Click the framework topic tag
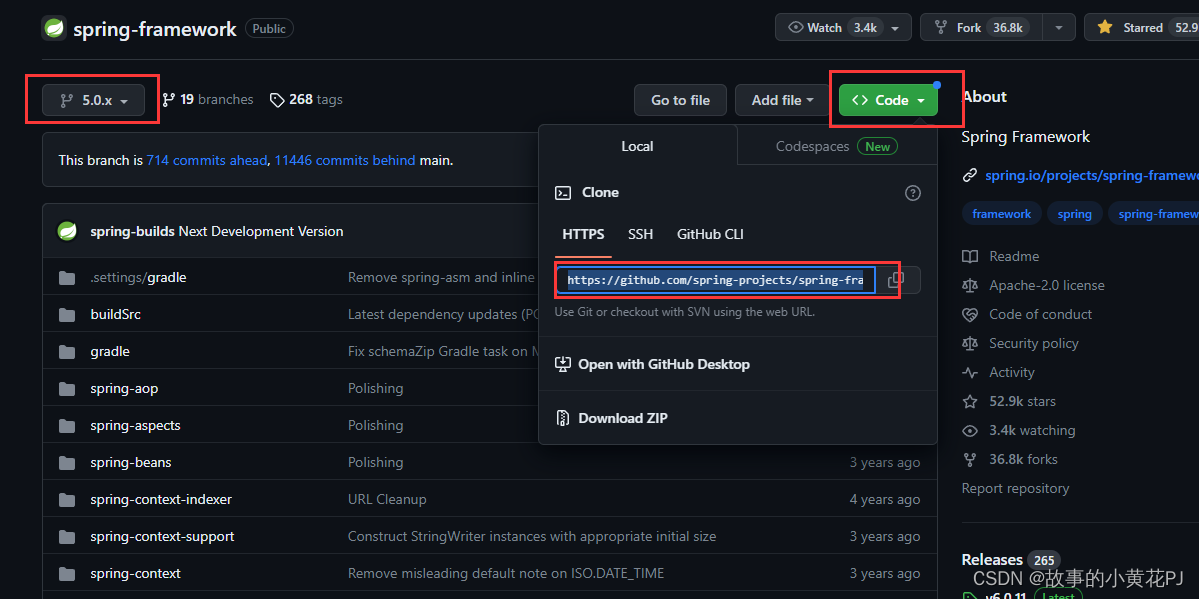 click(x=1002, y=214)
